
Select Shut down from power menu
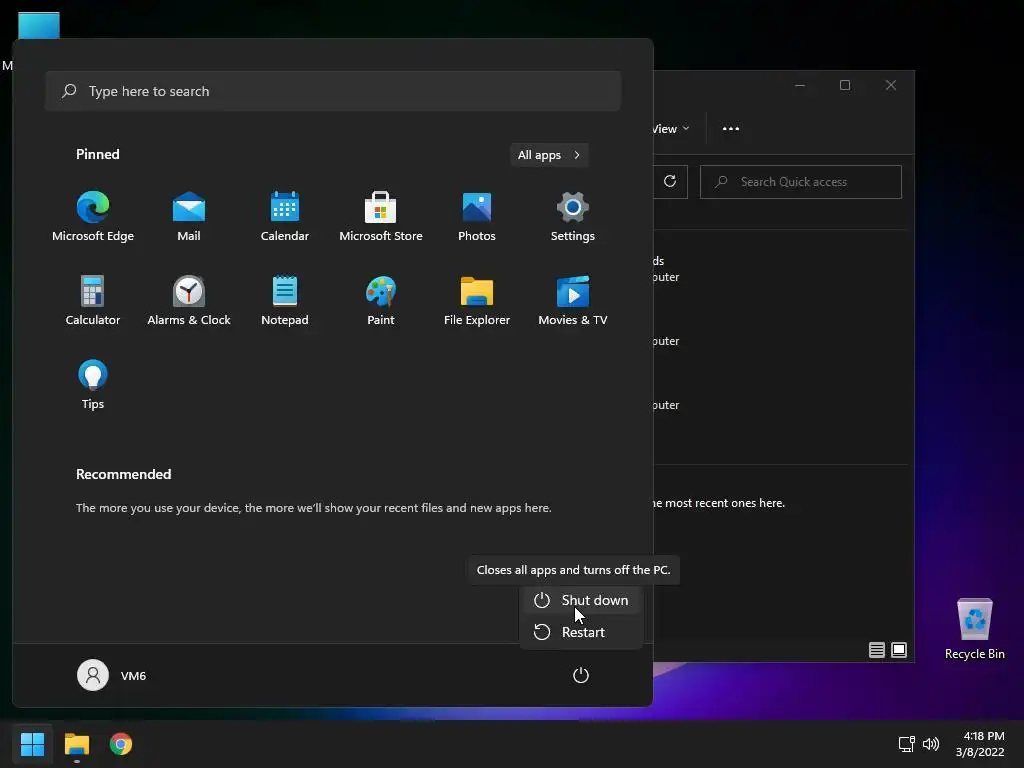pos(581,600)
